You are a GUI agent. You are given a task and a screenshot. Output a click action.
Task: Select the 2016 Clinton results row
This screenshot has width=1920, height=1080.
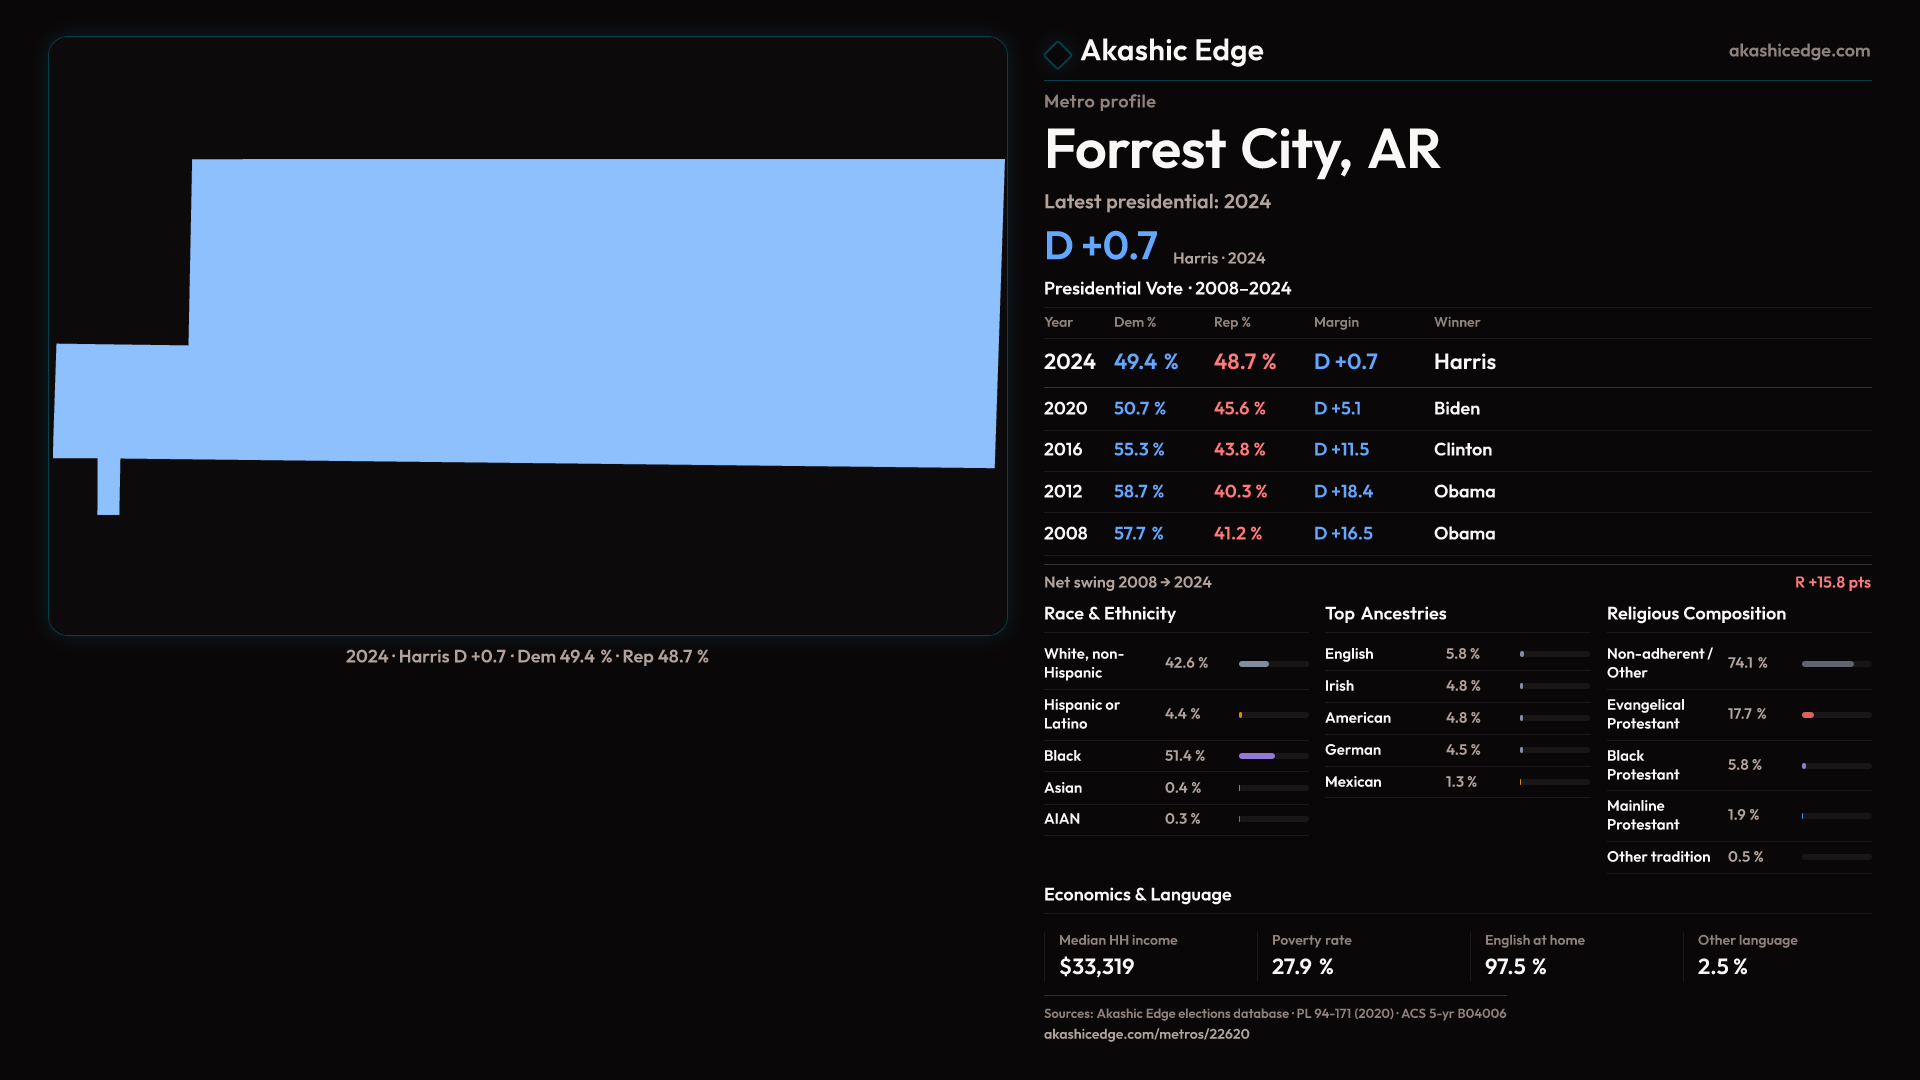pyautogui.click(x=1456, y=450)
